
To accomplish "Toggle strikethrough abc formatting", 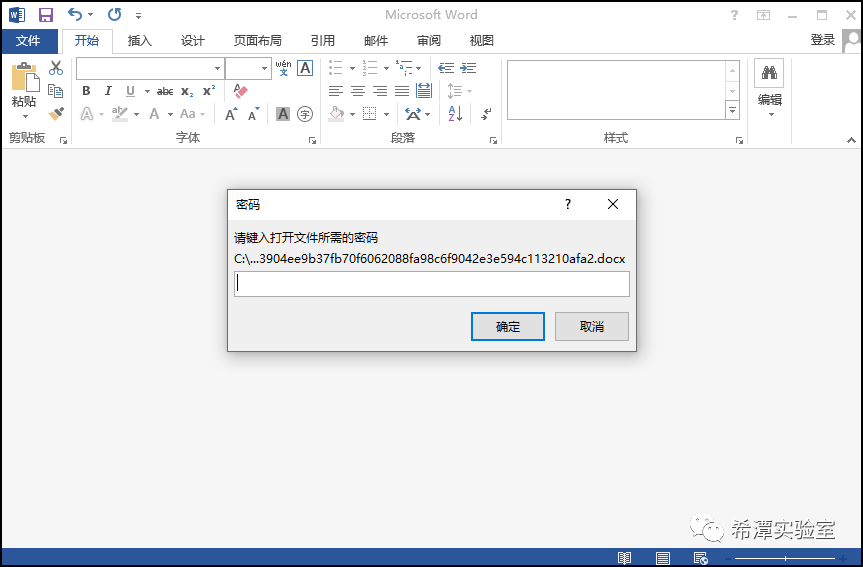I will click(165, 91).
